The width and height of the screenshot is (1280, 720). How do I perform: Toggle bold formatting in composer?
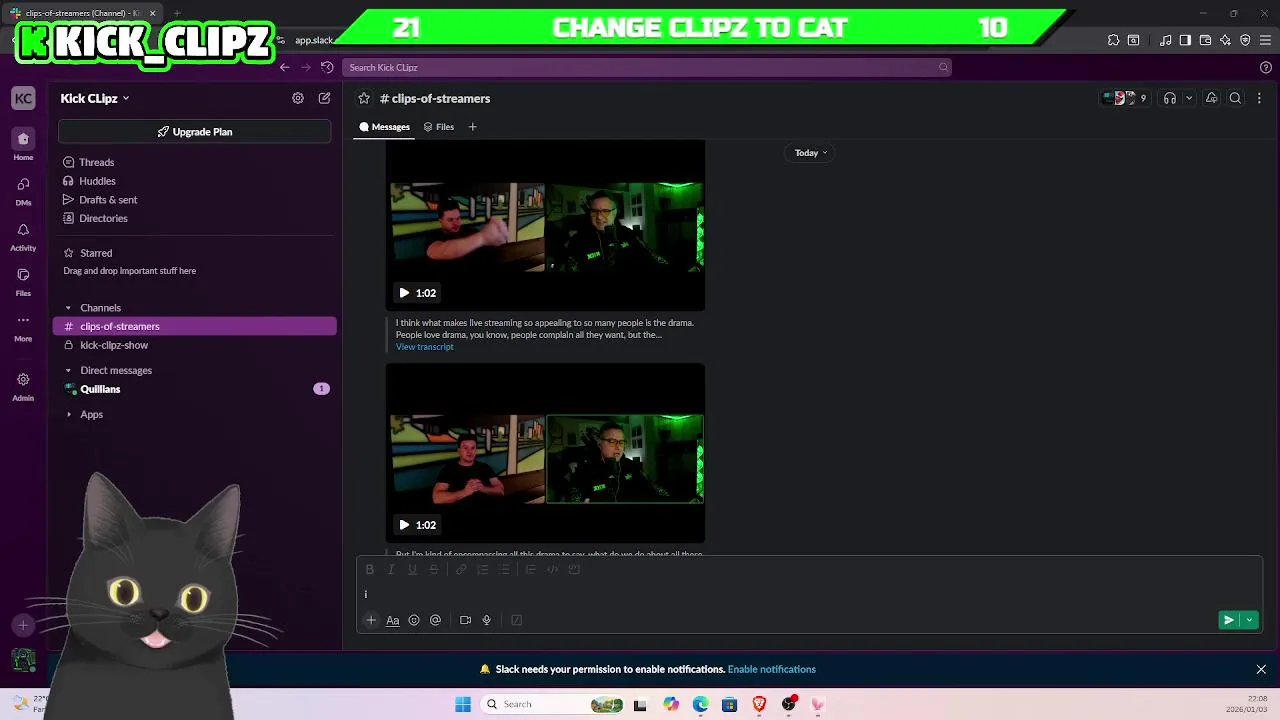pyautogui.click(x=370, y=569)
